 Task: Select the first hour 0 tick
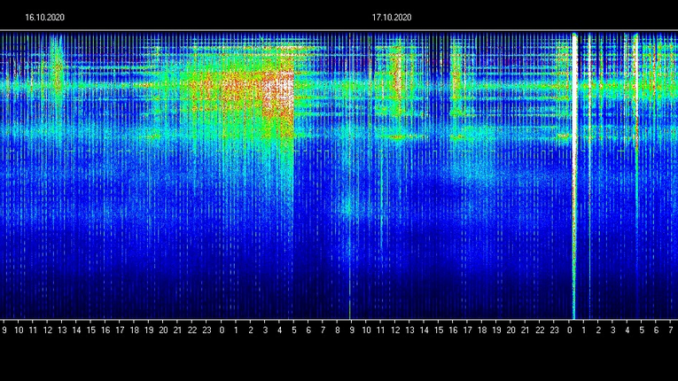[x=222, y=330]
